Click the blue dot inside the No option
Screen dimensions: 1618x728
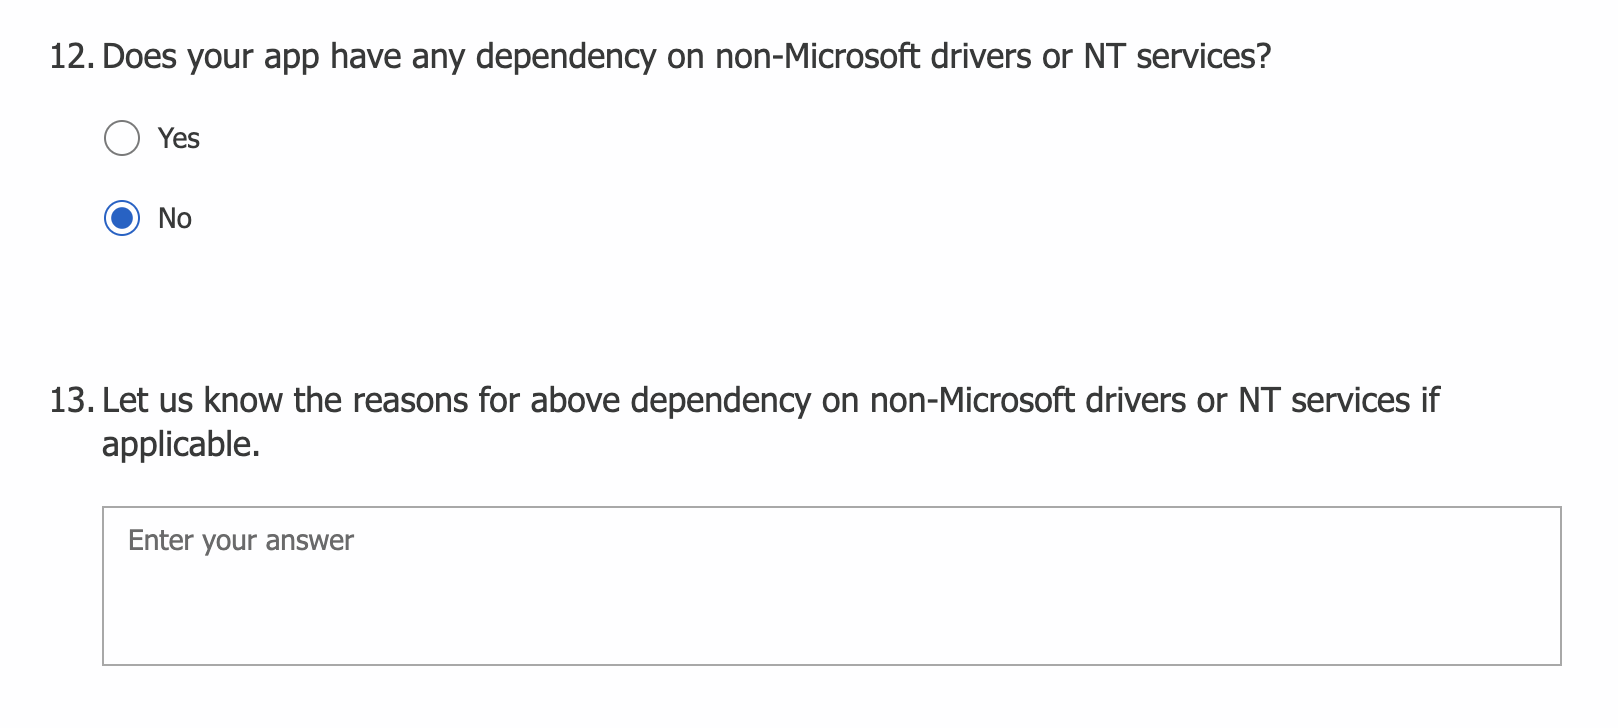pos(122,218)
